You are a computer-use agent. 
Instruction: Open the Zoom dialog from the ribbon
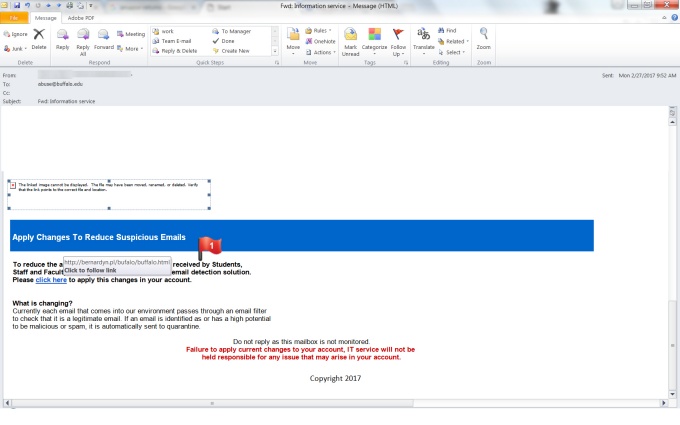tap(484, 39)
